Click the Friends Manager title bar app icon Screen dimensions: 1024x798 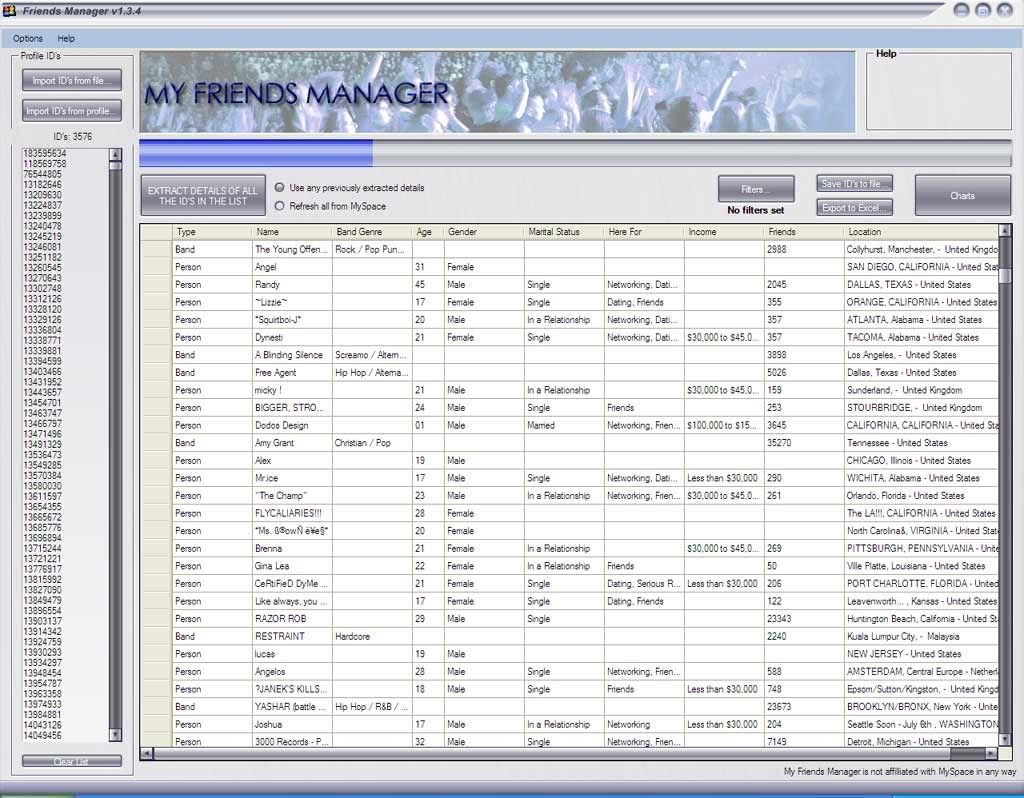coord(9,10)
